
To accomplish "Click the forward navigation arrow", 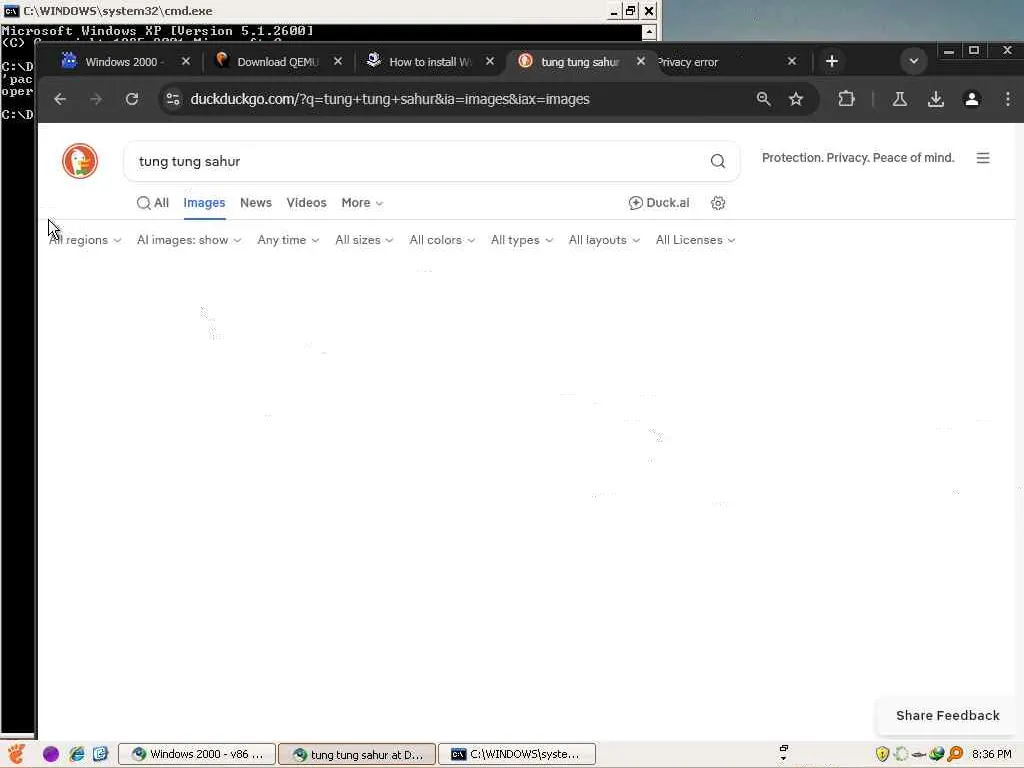I will coord(95,99).
